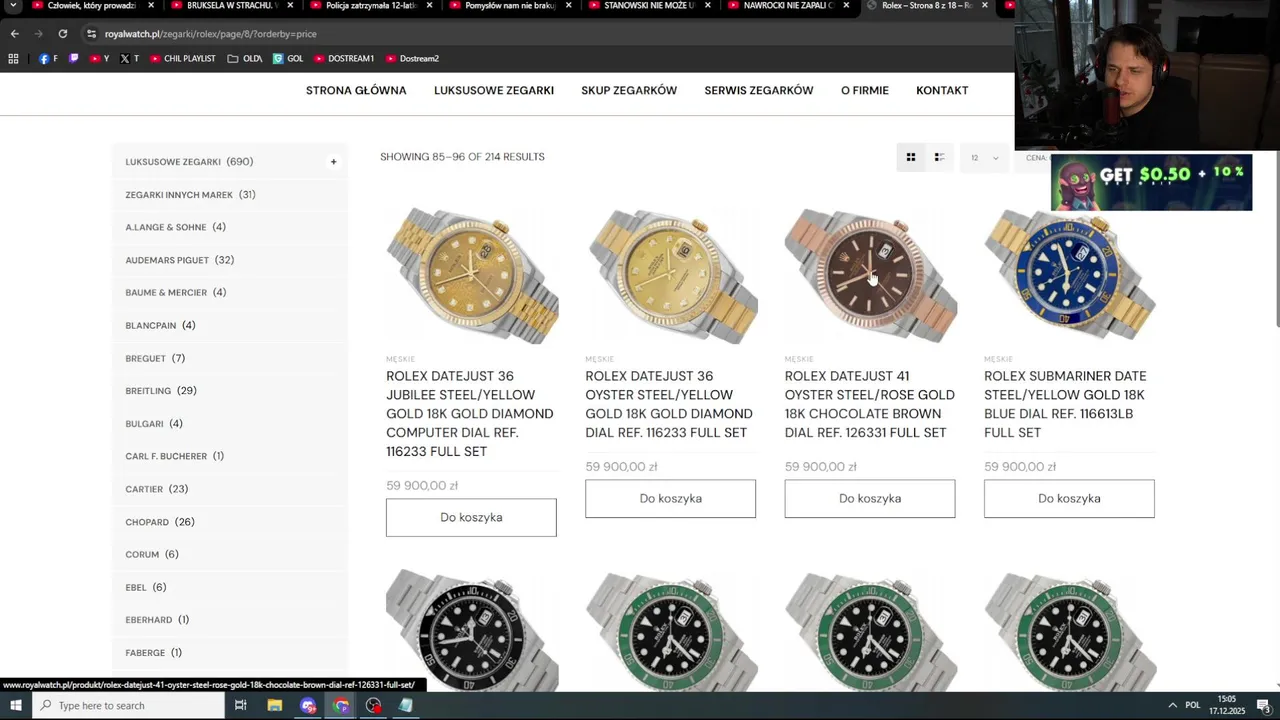
Task: Open SERWIS ZEGARKÓW menu item
Action: (759, 91)
